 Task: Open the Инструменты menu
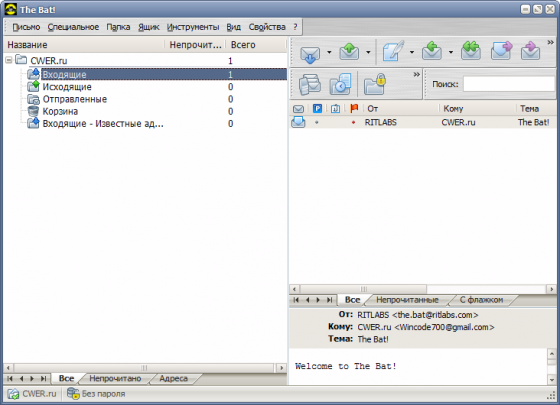click(x=193, y=27)
